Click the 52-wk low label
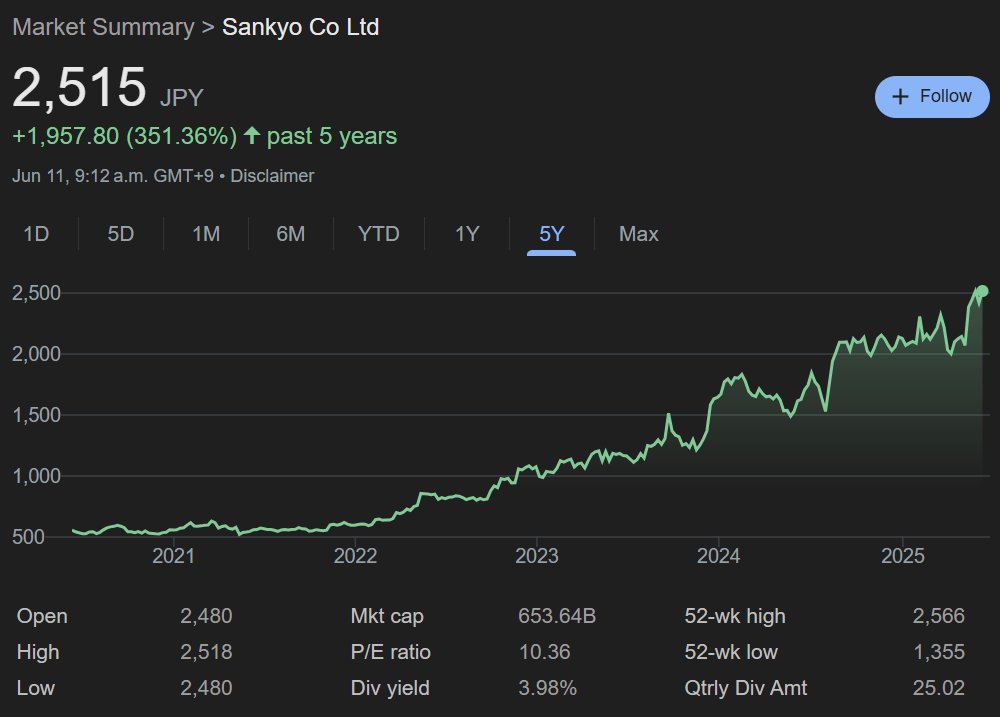 tap(732, 652)
